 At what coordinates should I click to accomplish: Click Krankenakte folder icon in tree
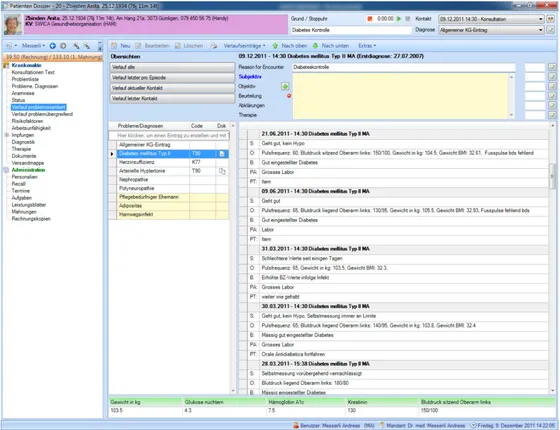point(6,65)
